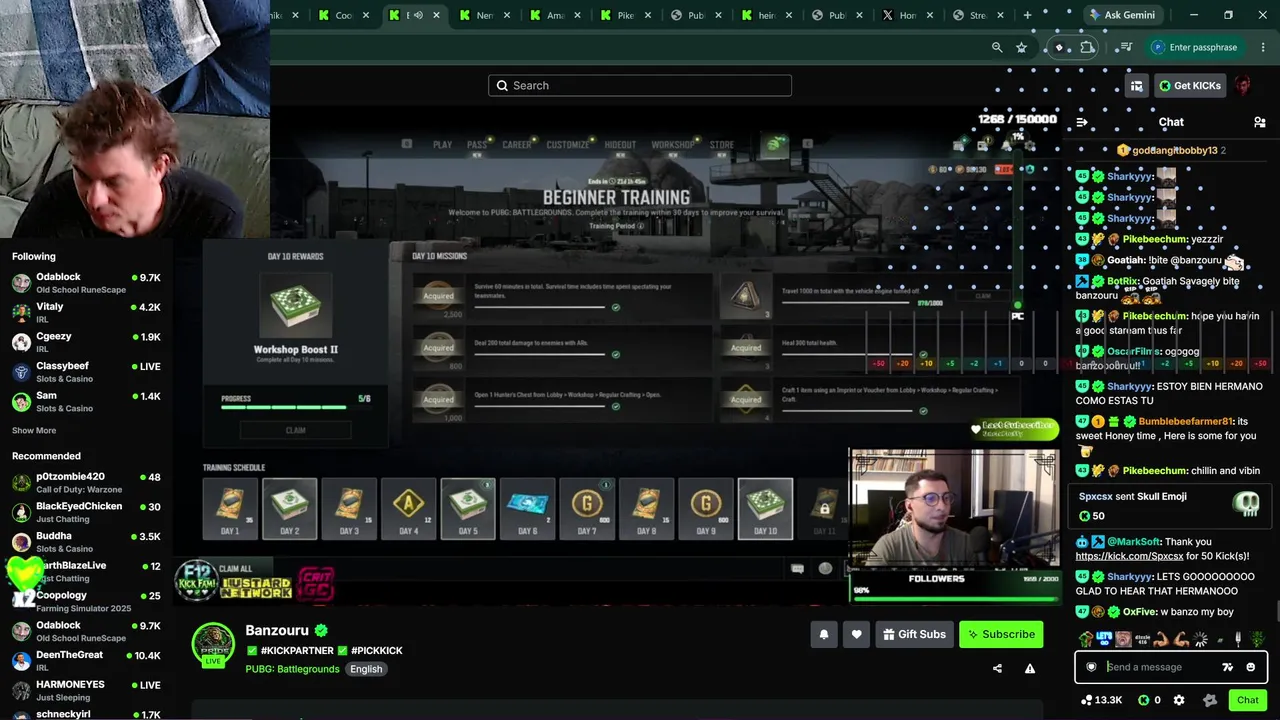The width and height of the screenshot is (1280, 720).
Task: Switch to the Ama browser tab
Action: [x=555, y=15]
